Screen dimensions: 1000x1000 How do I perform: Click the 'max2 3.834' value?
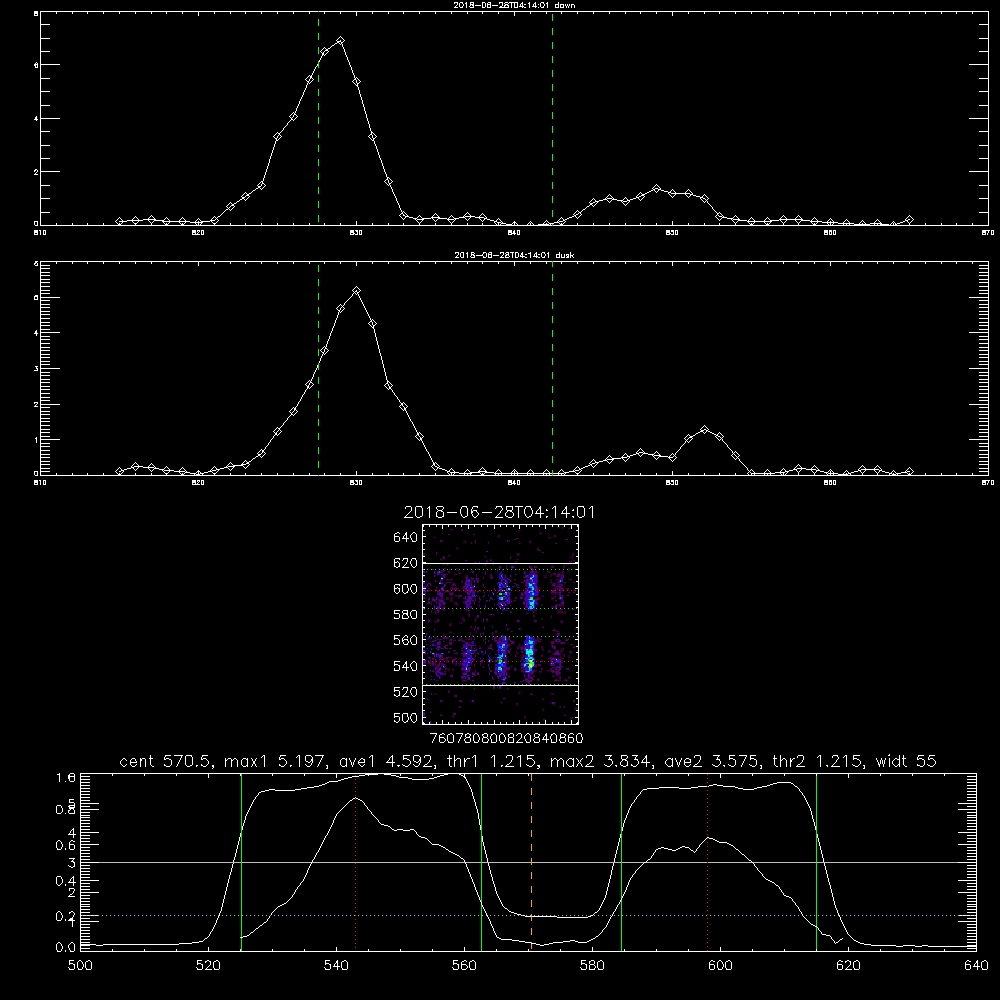[600, 761]
